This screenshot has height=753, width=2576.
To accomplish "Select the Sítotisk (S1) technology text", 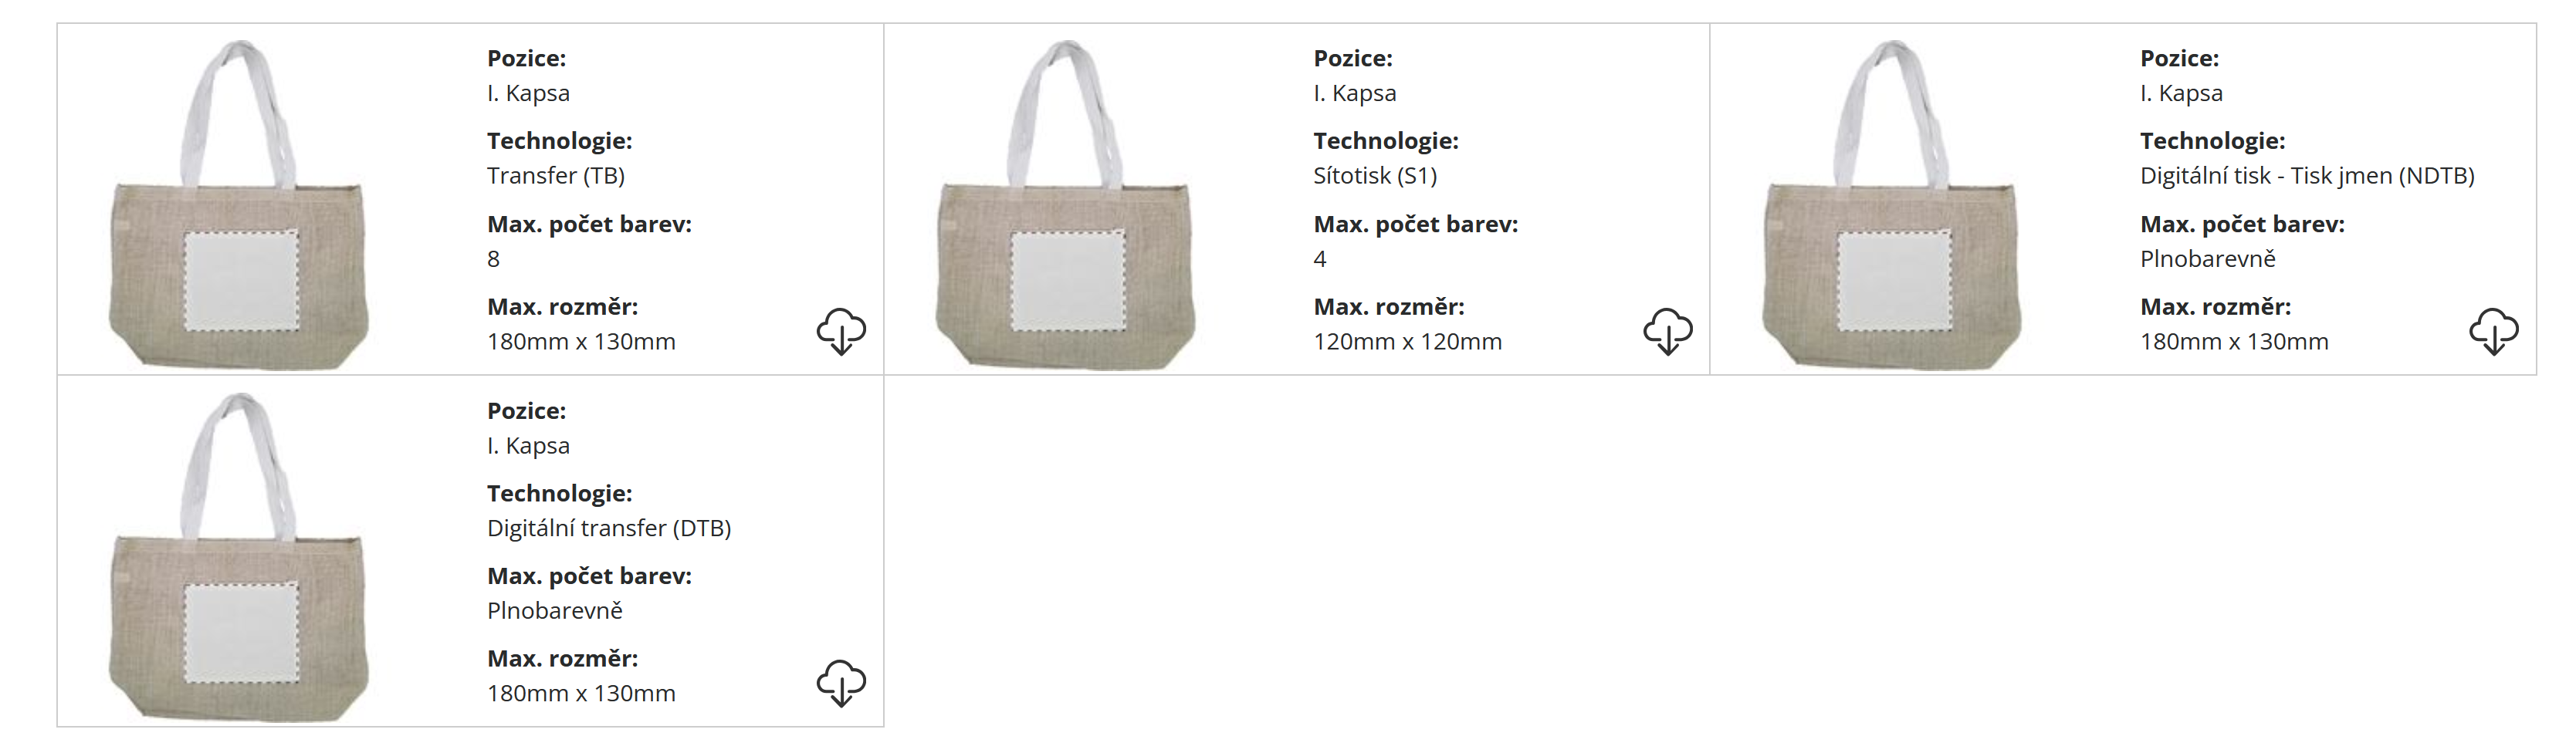I will coord(1375,176).
